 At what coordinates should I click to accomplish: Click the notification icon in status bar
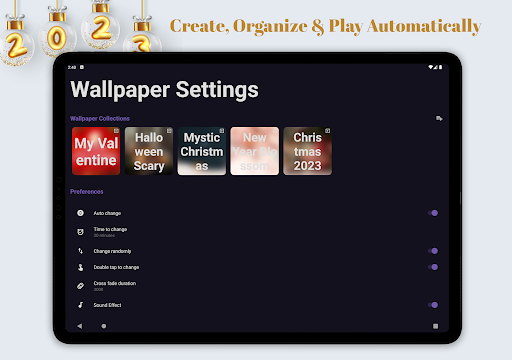tap(82, 67)
